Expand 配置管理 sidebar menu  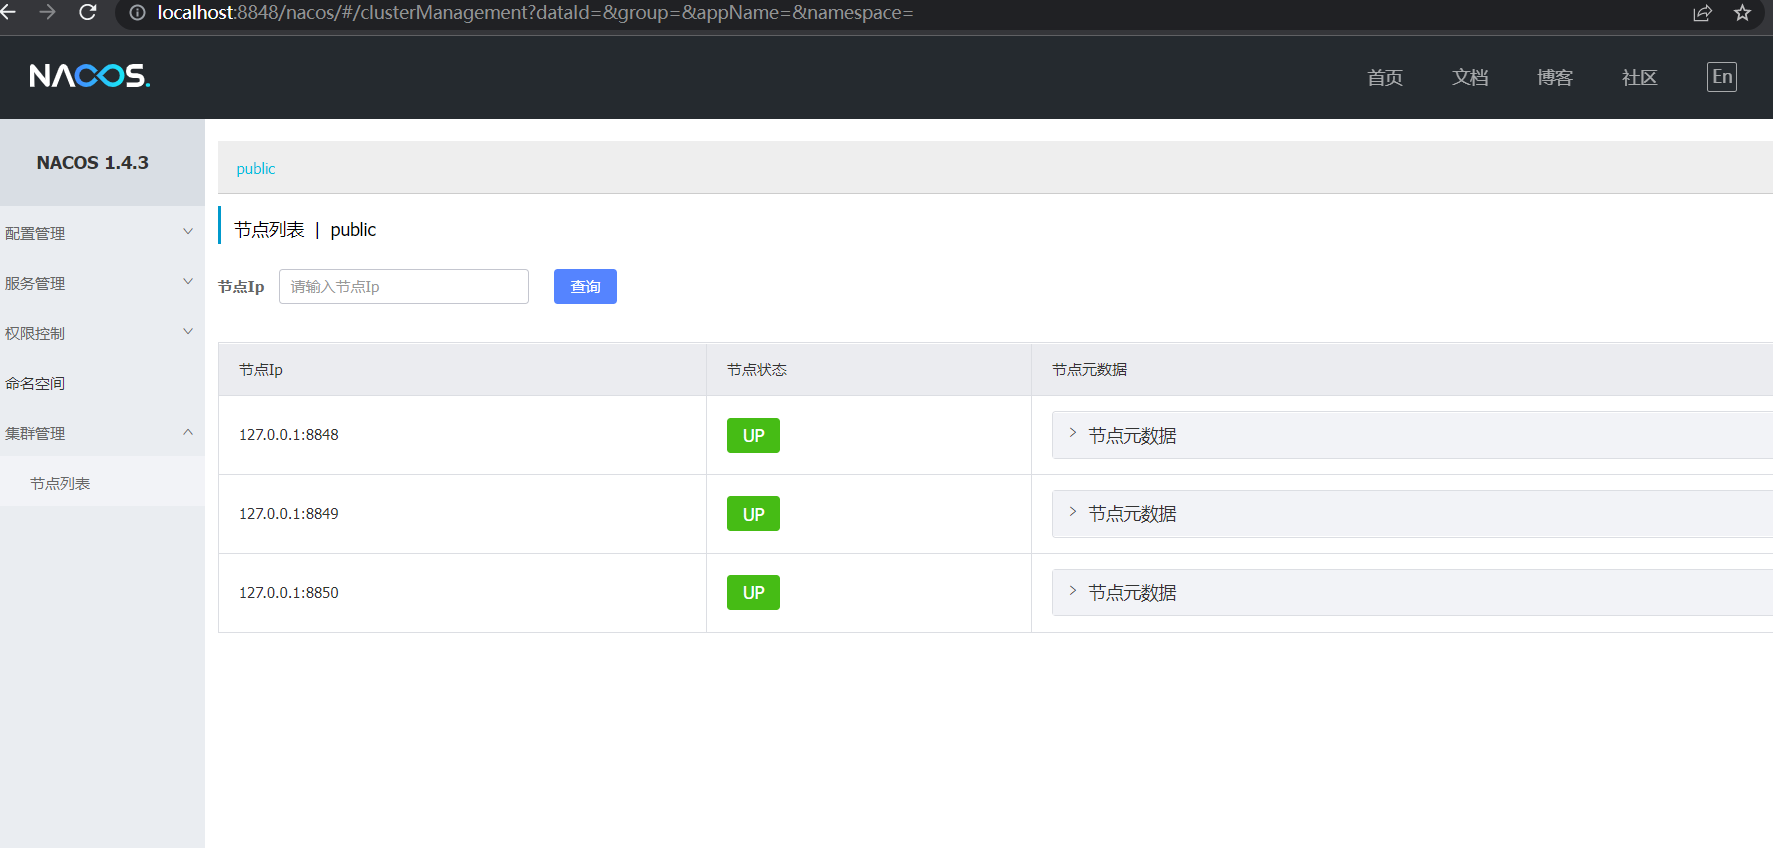102,233
